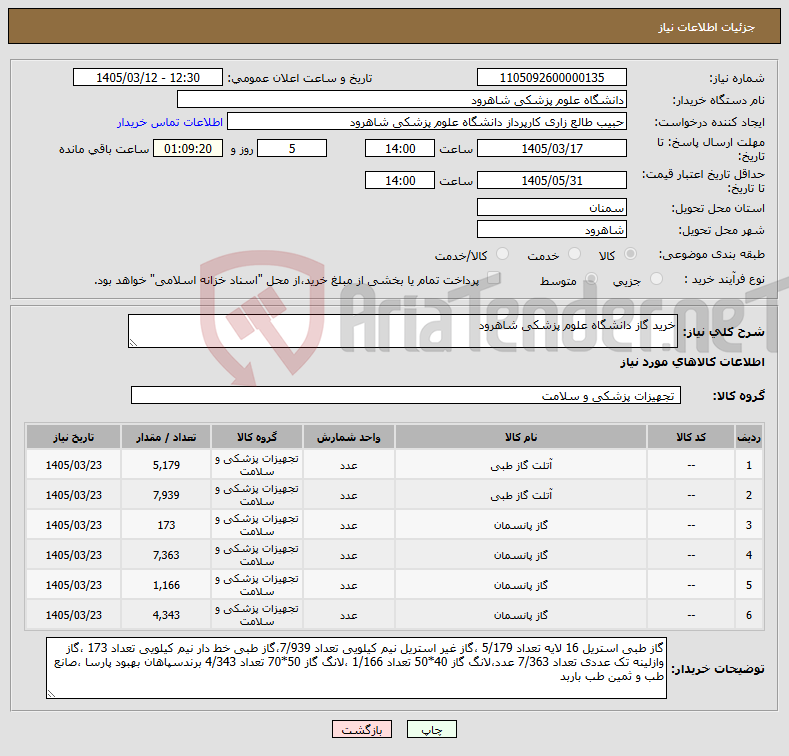Screen dimensions: 789x756
Task: Click the گروه کالا field
Action: [406, 396]
